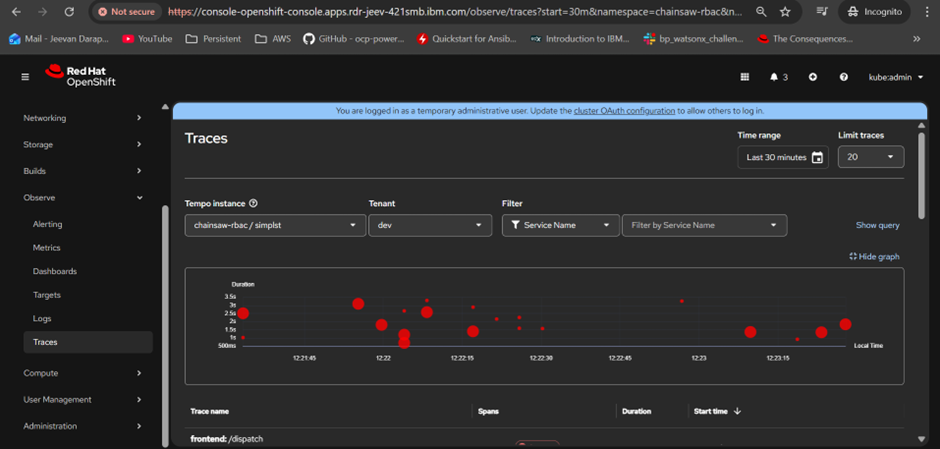Open the application launcher grid icon
940x449 pixels.
coord(744,77)
